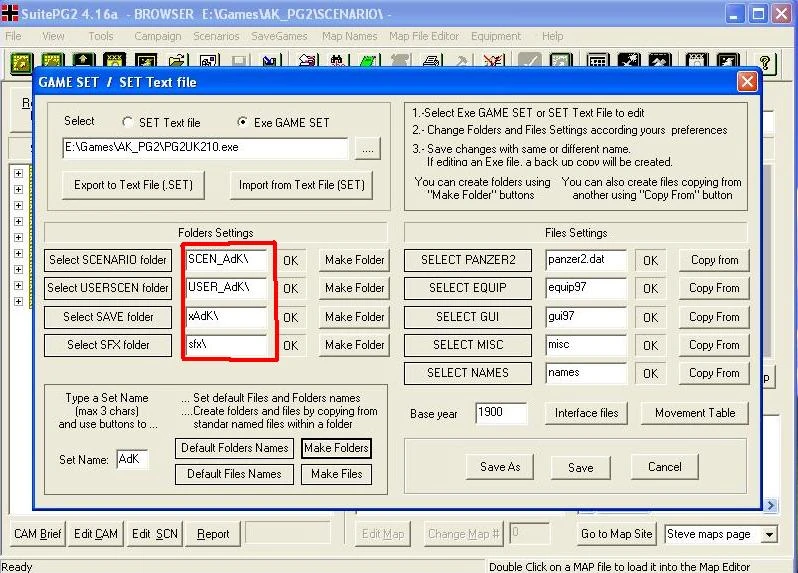Select the SET Text file radio option

point(127,122)
